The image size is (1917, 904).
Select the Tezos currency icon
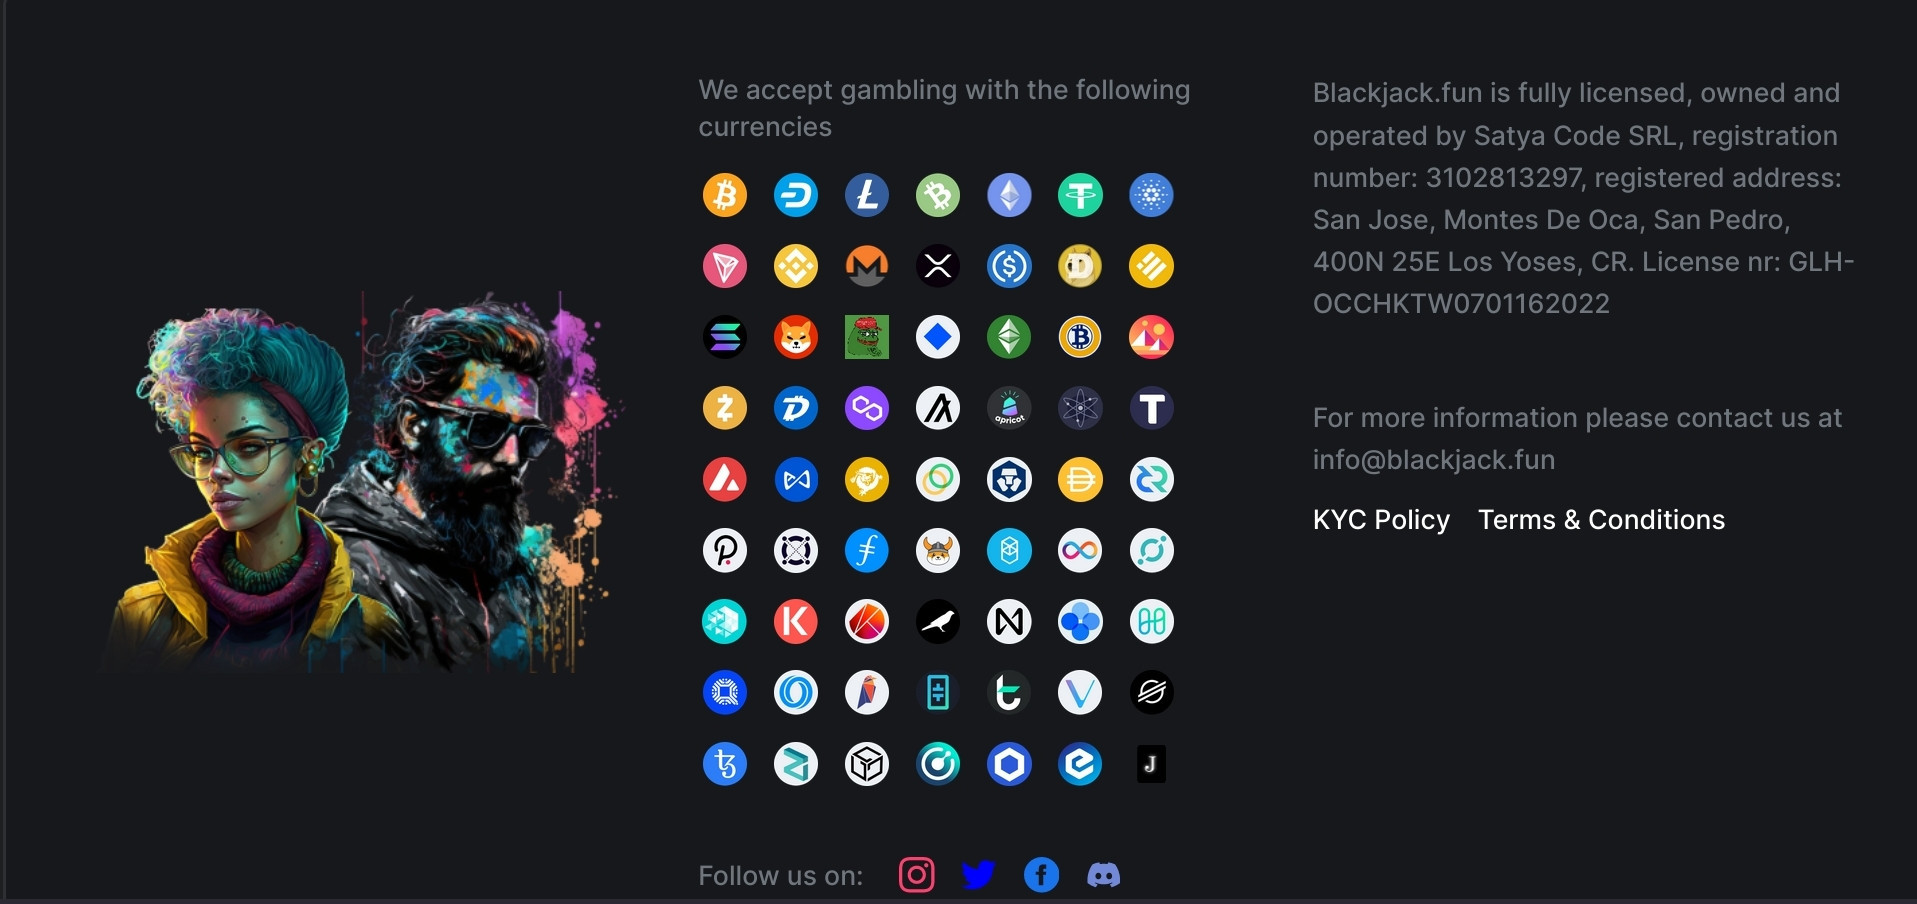(x=725, y=764)
